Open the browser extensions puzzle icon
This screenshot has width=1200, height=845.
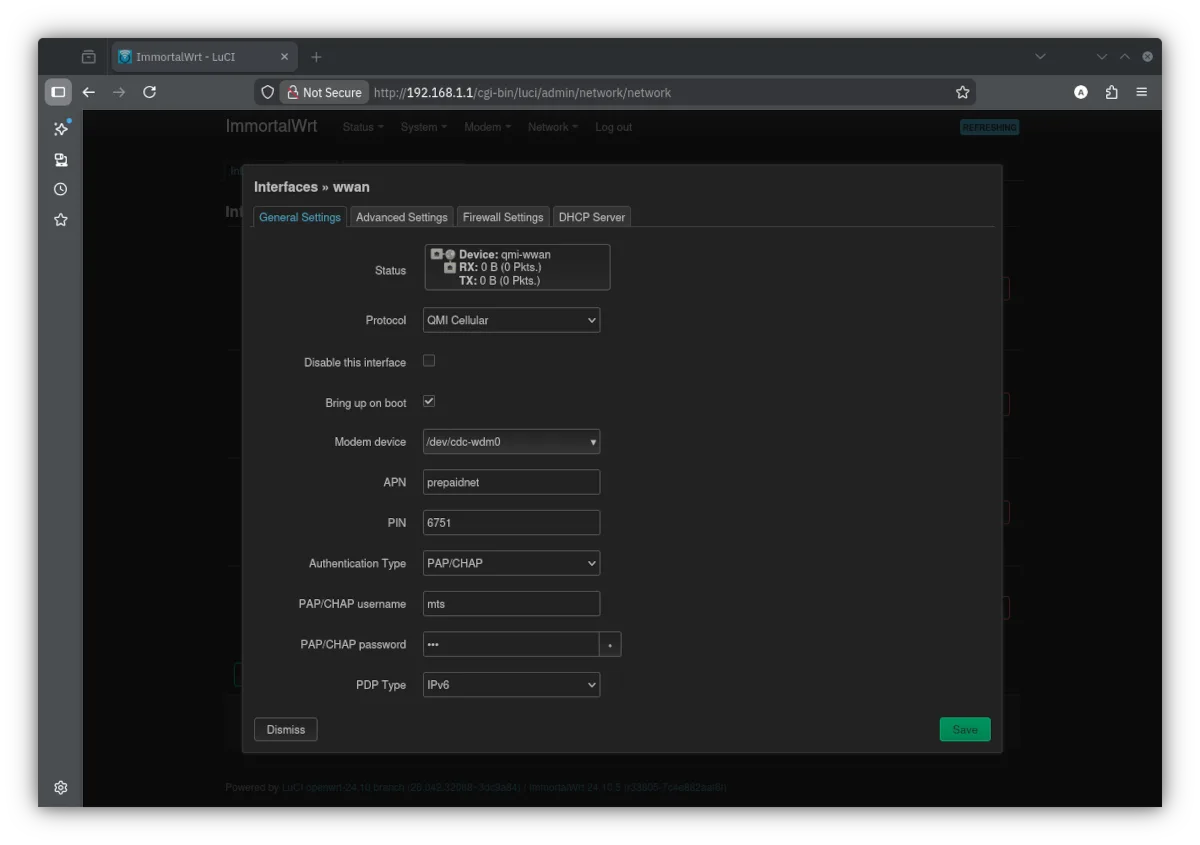pos(1111,92)
